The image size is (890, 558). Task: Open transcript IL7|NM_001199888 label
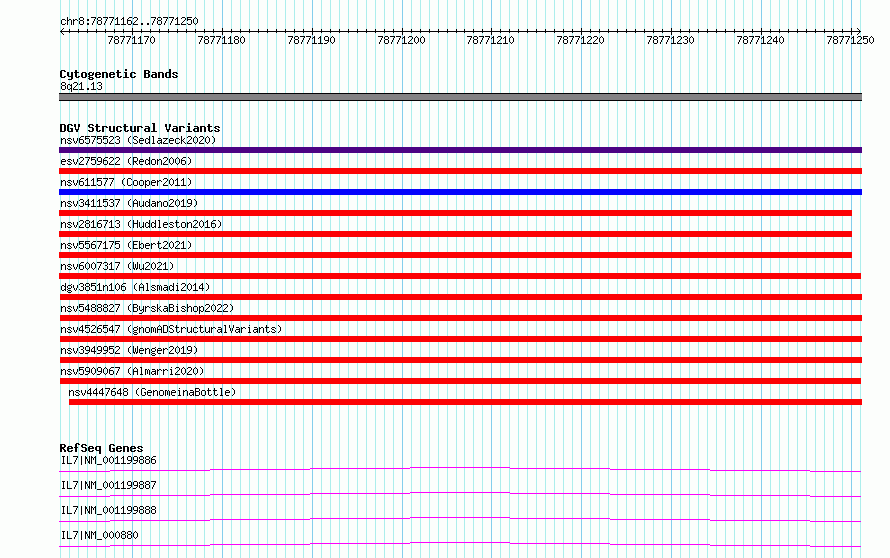click(108, 510)
